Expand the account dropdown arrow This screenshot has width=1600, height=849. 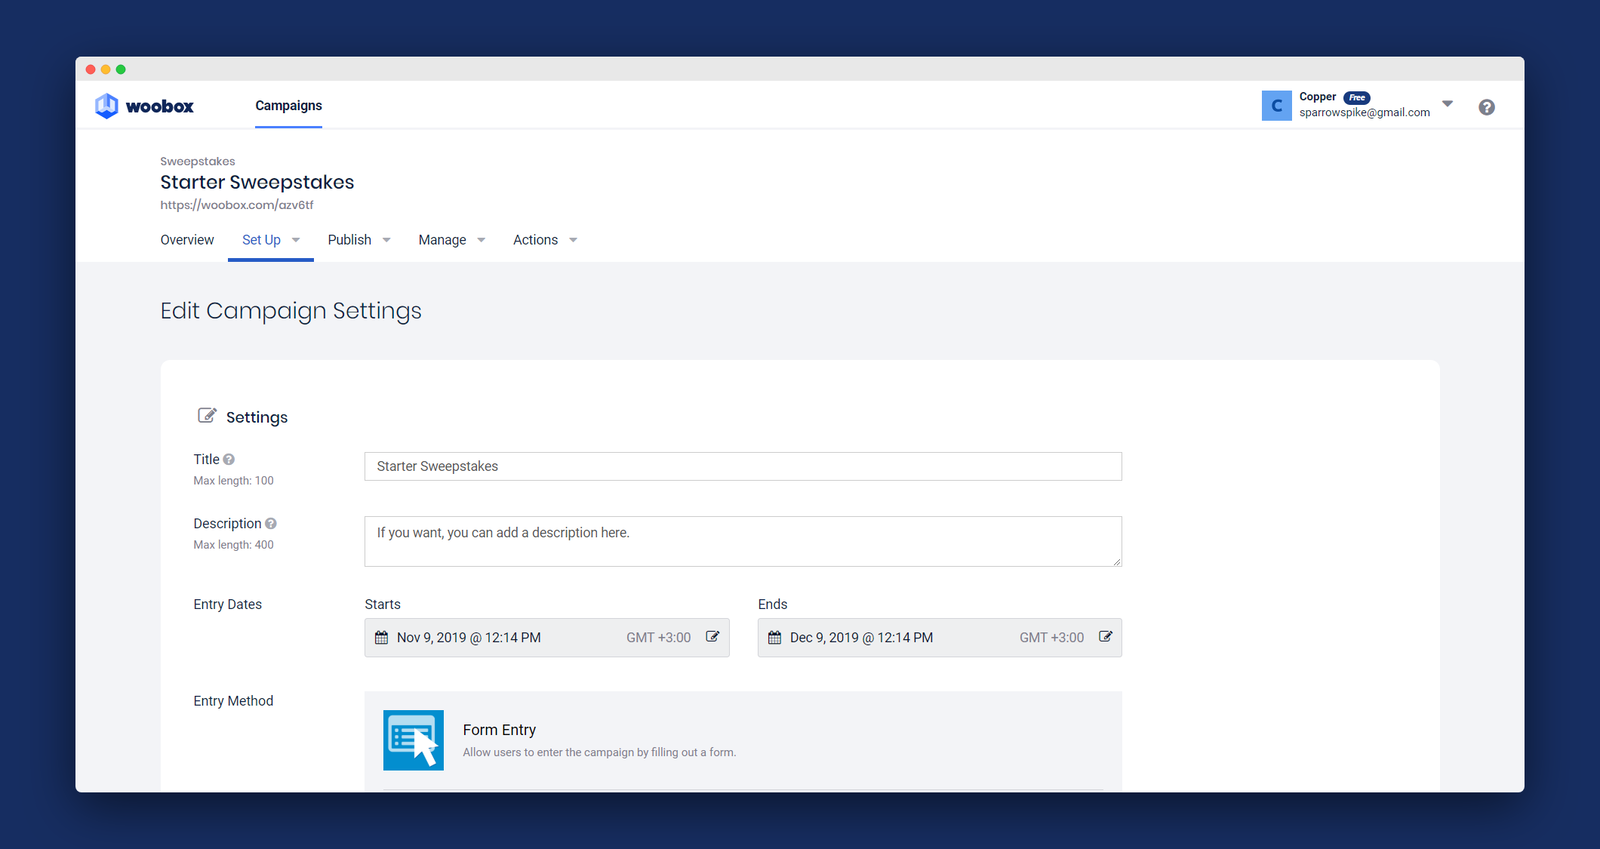[1447, 104]
